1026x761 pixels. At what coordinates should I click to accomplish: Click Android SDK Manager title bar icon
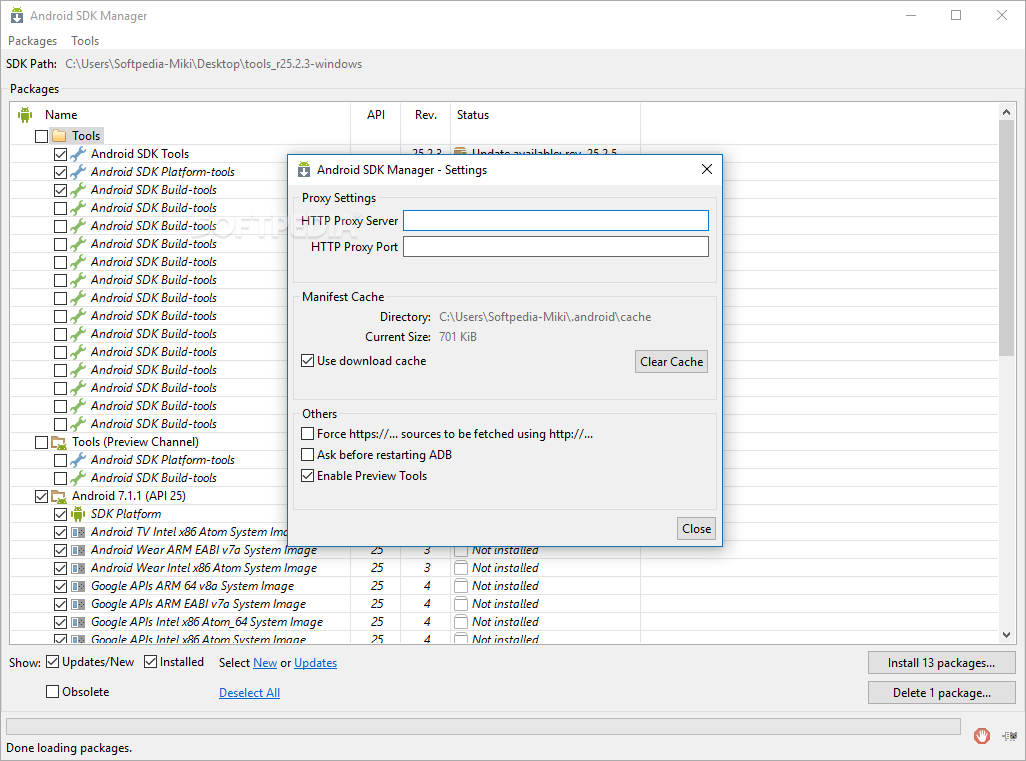pyautogui.click(x=17, y=16)
